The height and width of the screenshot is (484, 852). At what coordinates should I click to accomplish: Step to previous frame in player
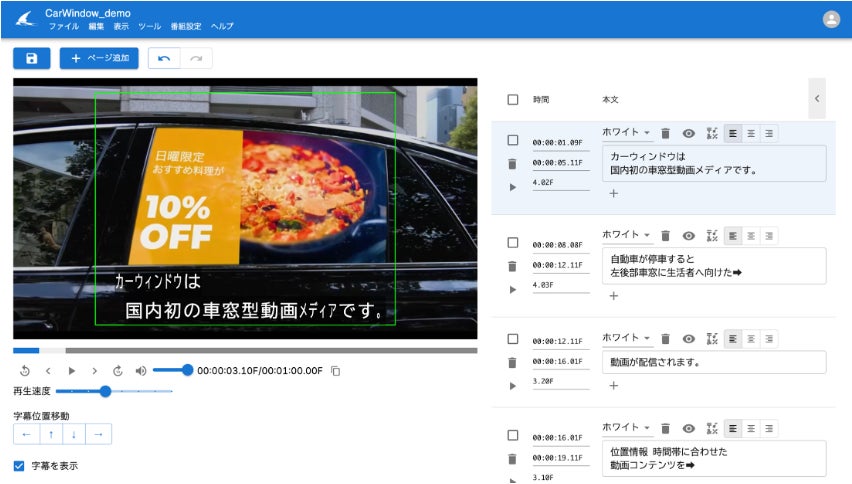coord(48,371)
